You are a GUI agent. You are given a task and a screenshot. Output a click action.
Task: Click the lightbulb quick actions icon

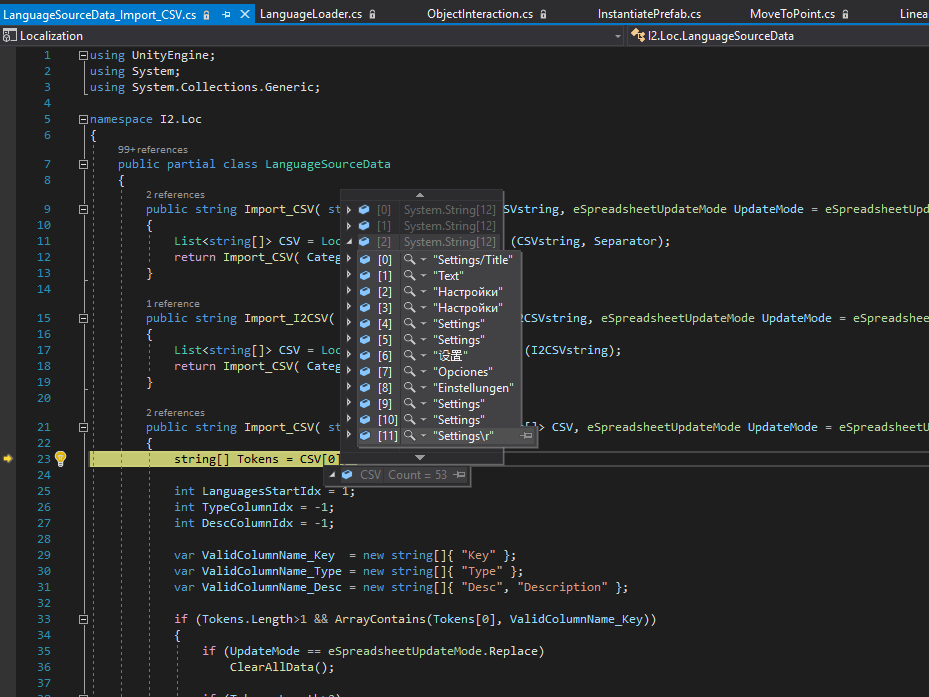(x=60, y=459)
